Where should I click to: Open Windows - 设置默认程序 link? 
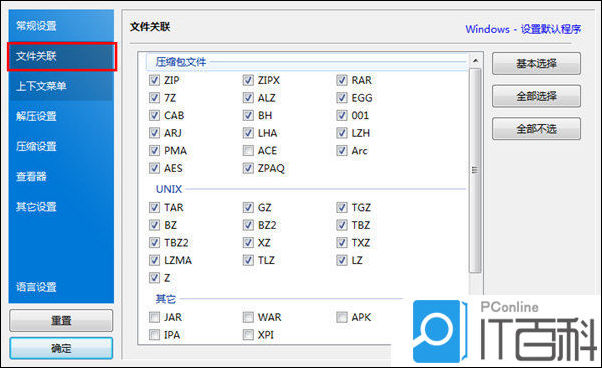523,29
